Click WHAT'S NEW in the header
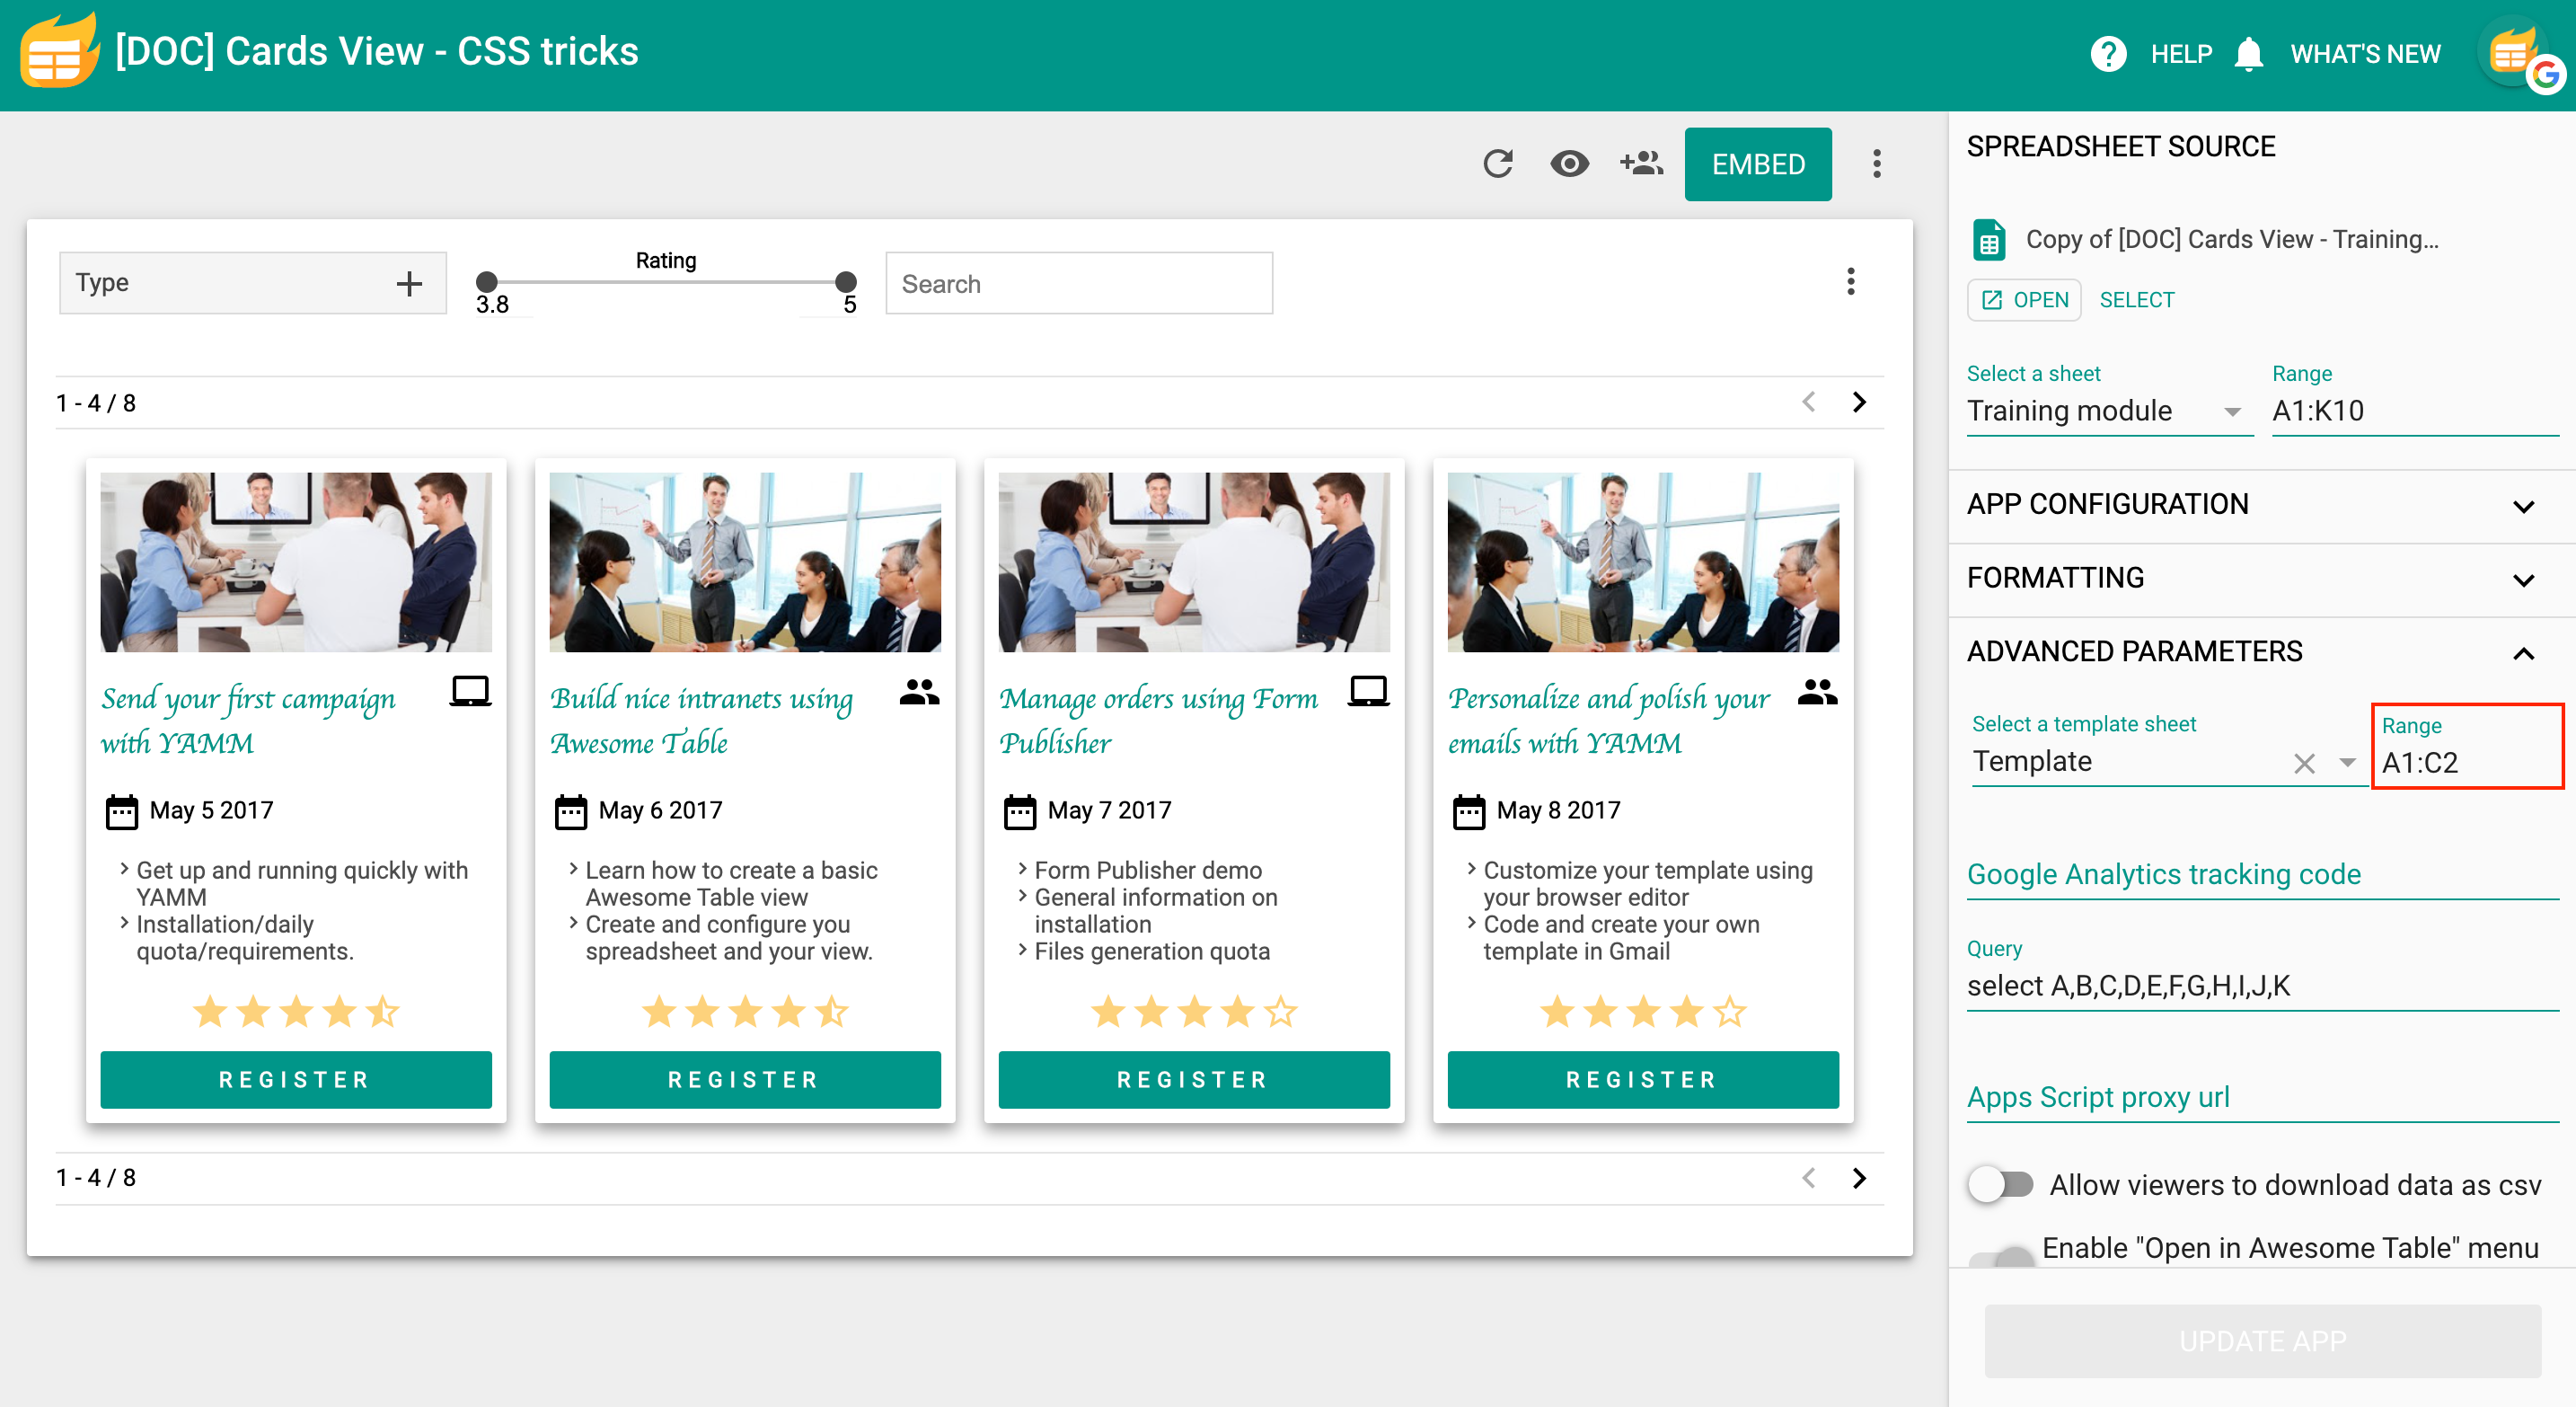This screenshot has height=1407, width=2576. (x=2364, y=54)
